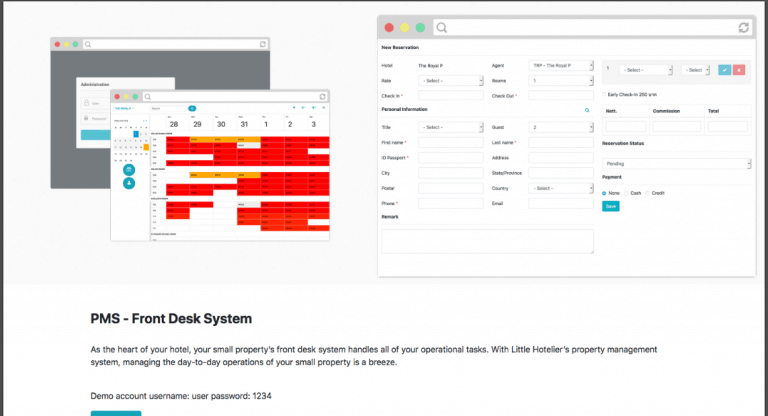Click the City input field
The width and height of the screenshot is (768, 416).
[x=451, y=173]
